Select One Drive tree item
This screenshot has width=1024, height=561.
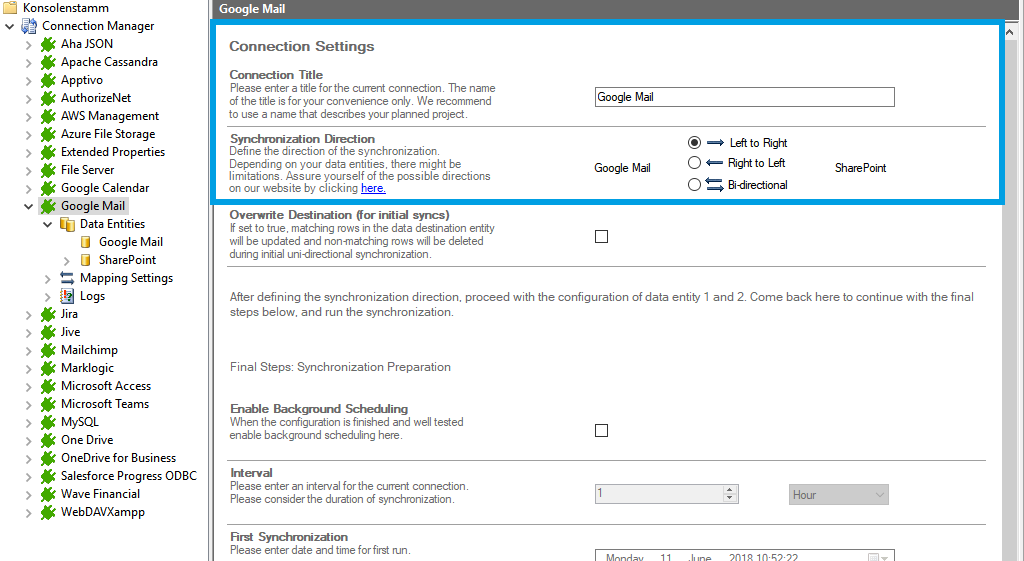pyautogui.click(x=87, y=440)
